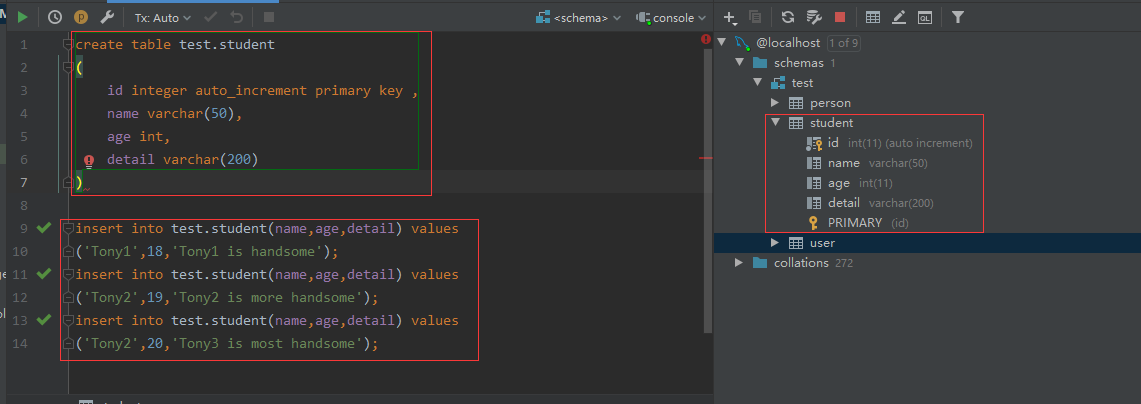Screen dimensions: 1141x404
Task: Open the table editor grid icon
Action: [873, 17]
